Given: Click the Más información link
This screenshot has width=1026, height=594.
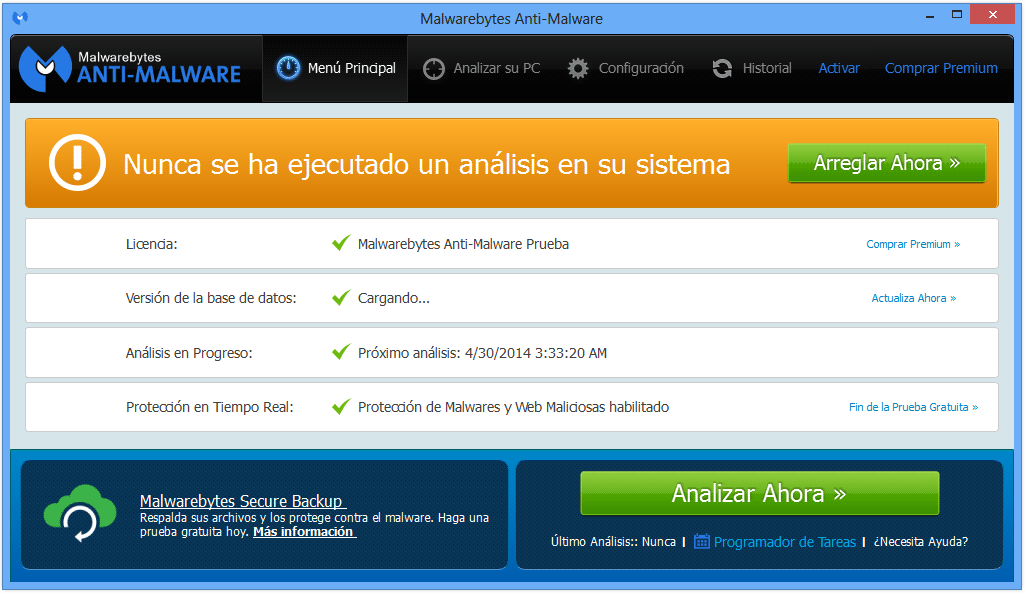Looking at the screenshot, I should 304,532.
